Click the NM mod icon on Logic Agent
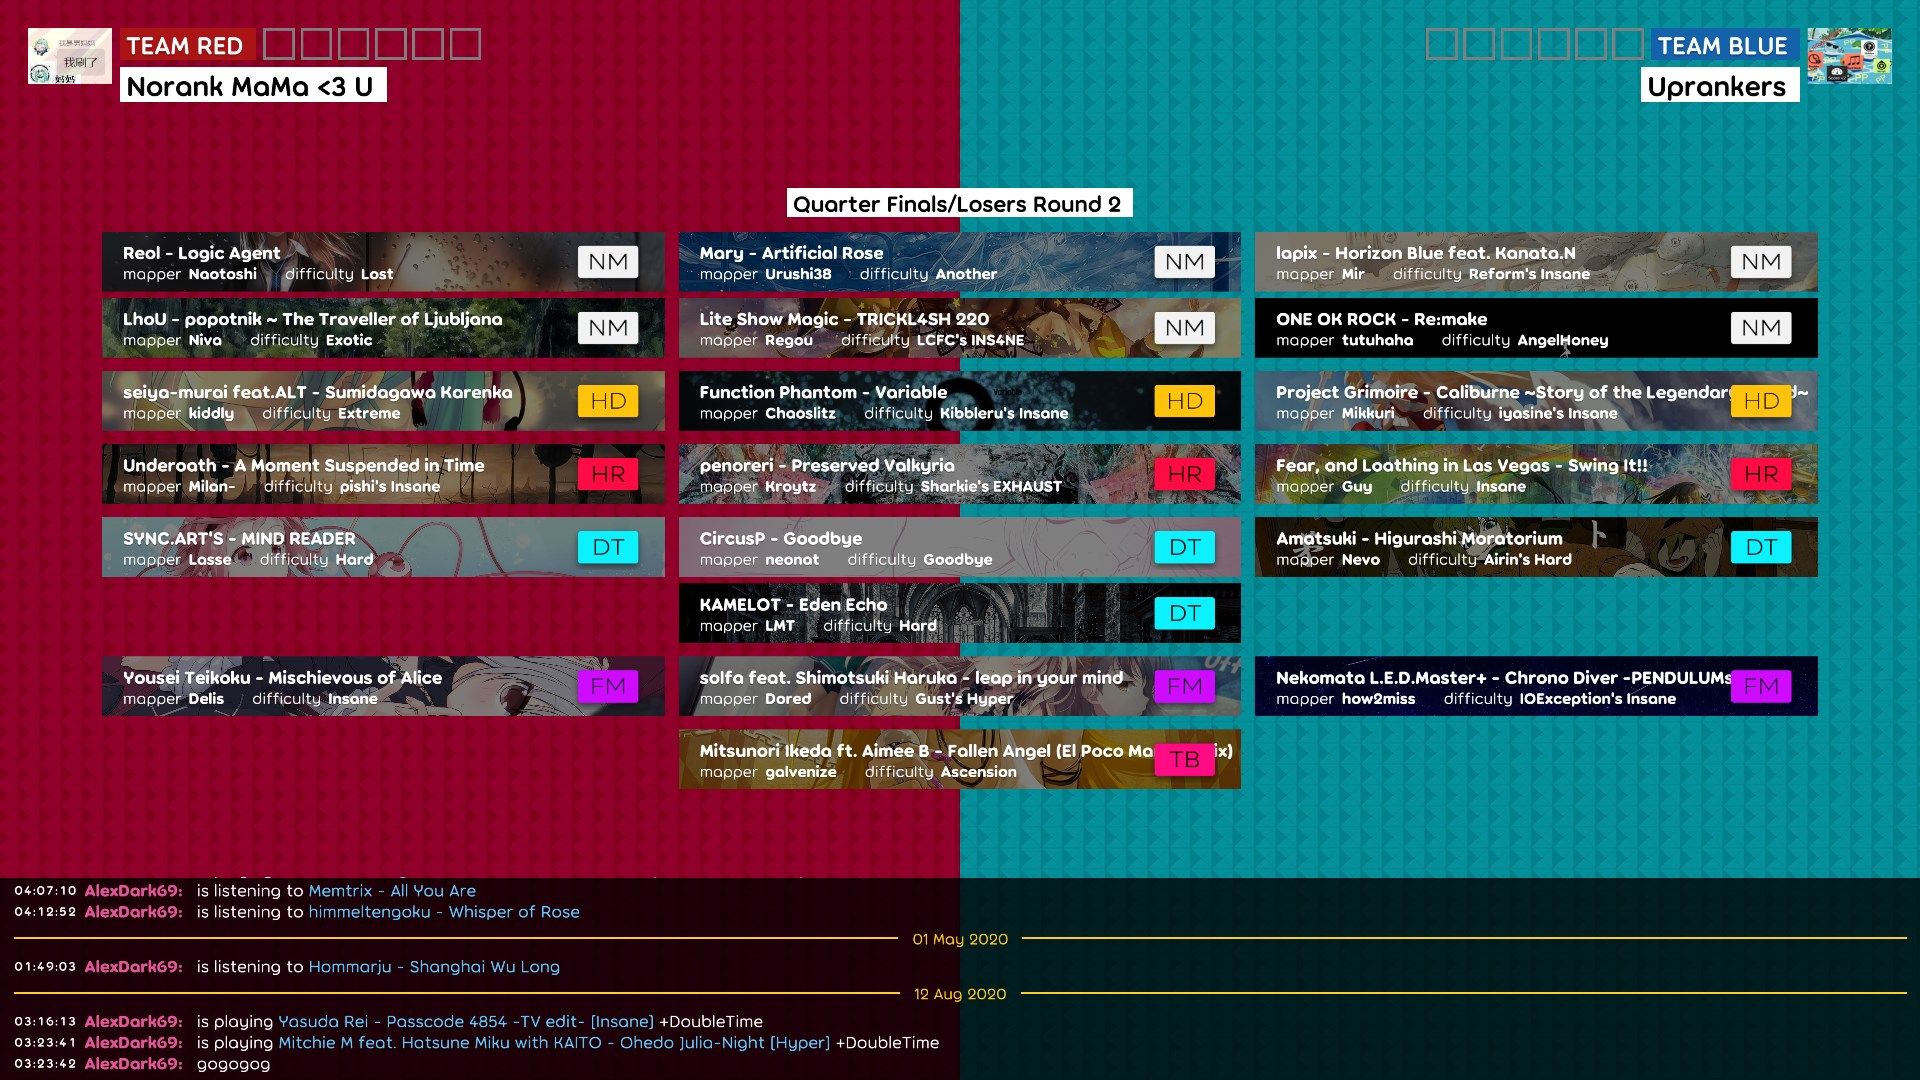The width and height of the screenshot is (1920, 1080). point(607,260)
